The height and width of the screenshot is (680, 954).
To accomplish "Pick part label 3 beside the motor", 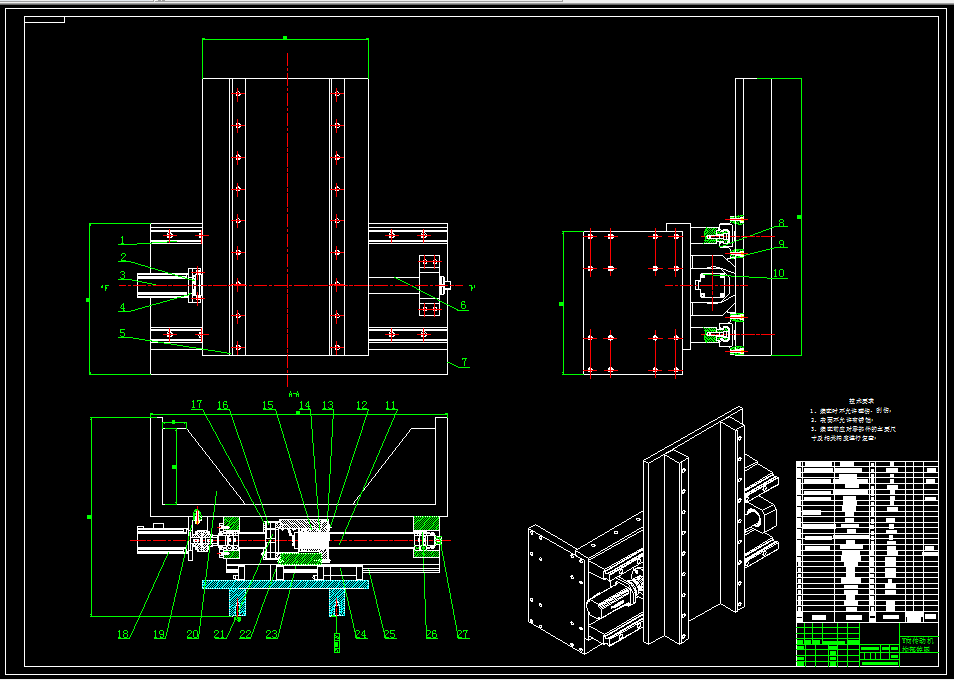I will click(x=122, y=275).
